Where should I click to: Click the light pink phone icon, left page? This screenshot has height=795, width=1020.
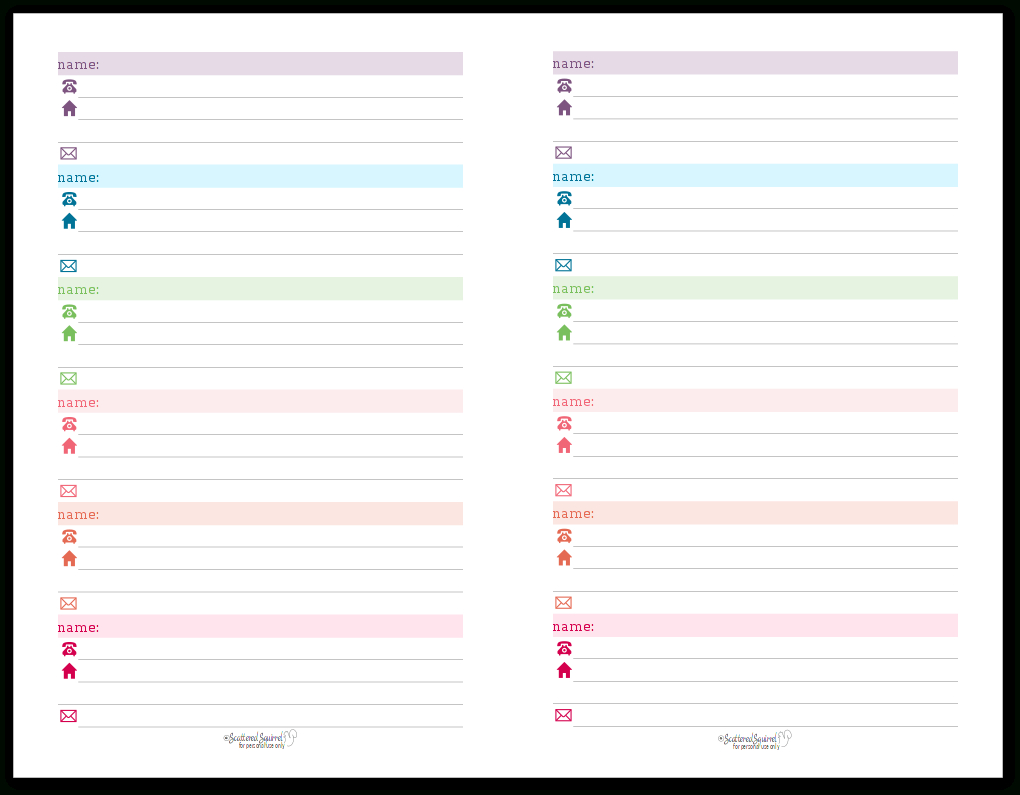[69, 424]
